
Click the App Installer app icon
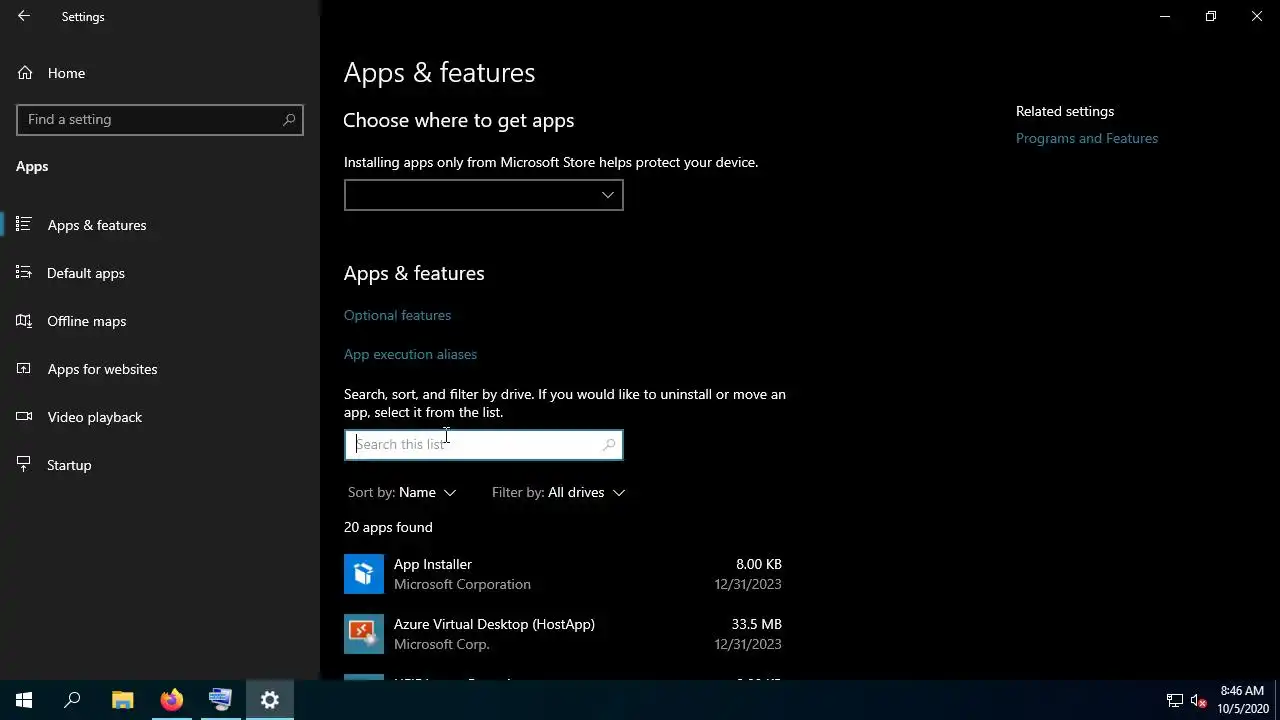364,574
